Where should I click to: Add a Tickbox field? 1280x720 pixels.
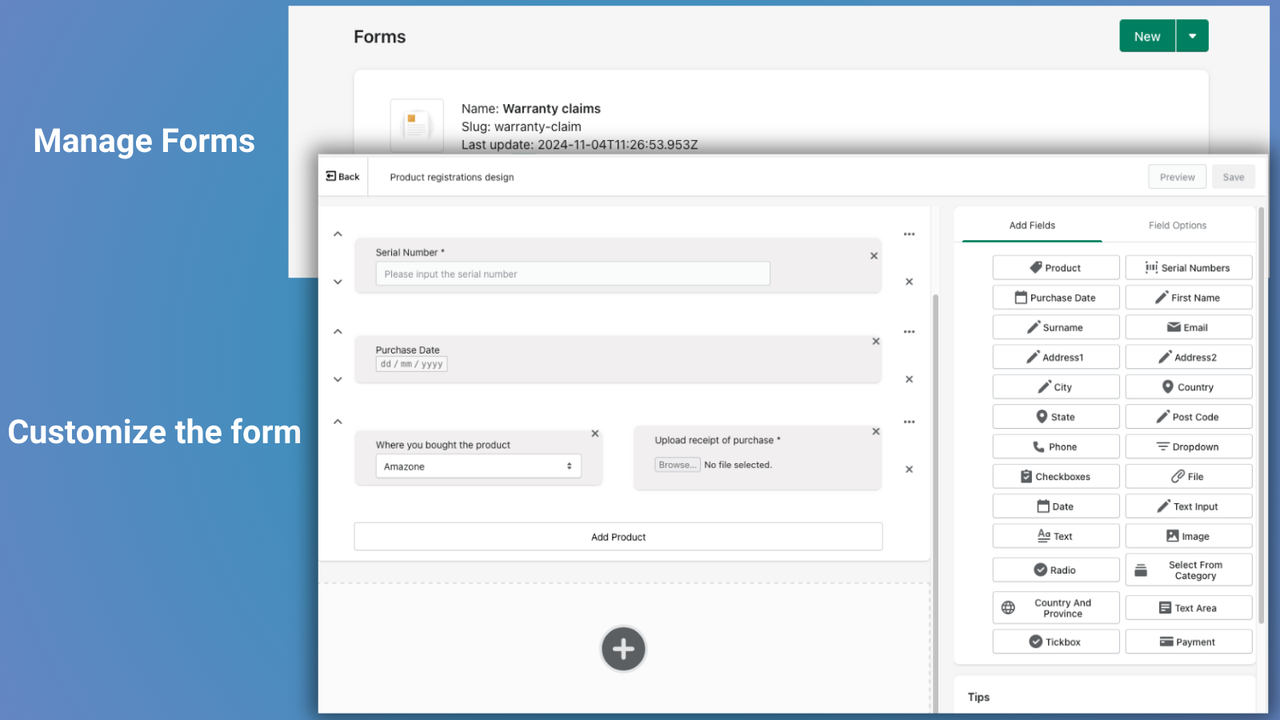(1055, 641)
